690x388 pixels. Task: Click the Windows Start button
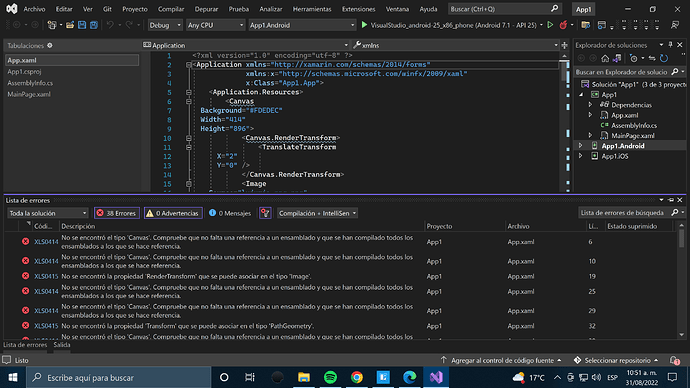pyautogui.click(x=13, y=377)
